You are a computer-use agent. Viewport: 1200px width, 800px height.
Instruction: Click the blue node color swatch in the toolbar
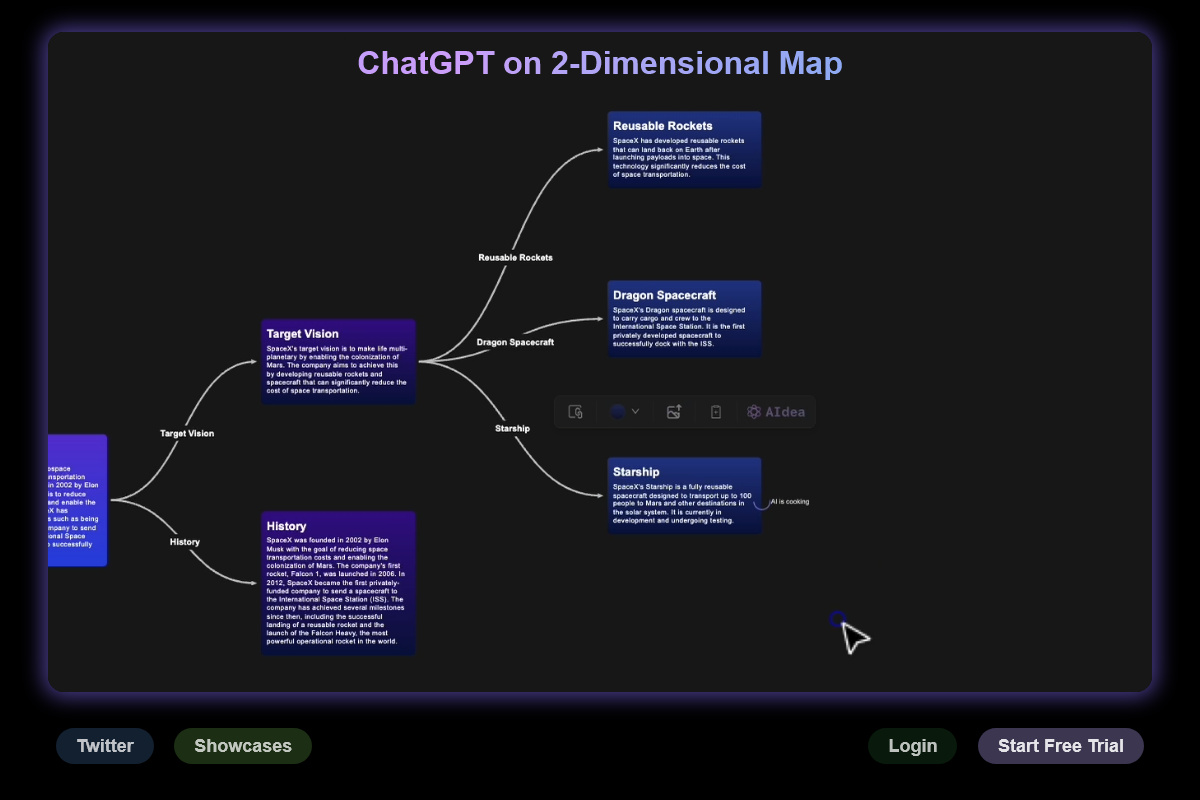(x=618, y=412)
